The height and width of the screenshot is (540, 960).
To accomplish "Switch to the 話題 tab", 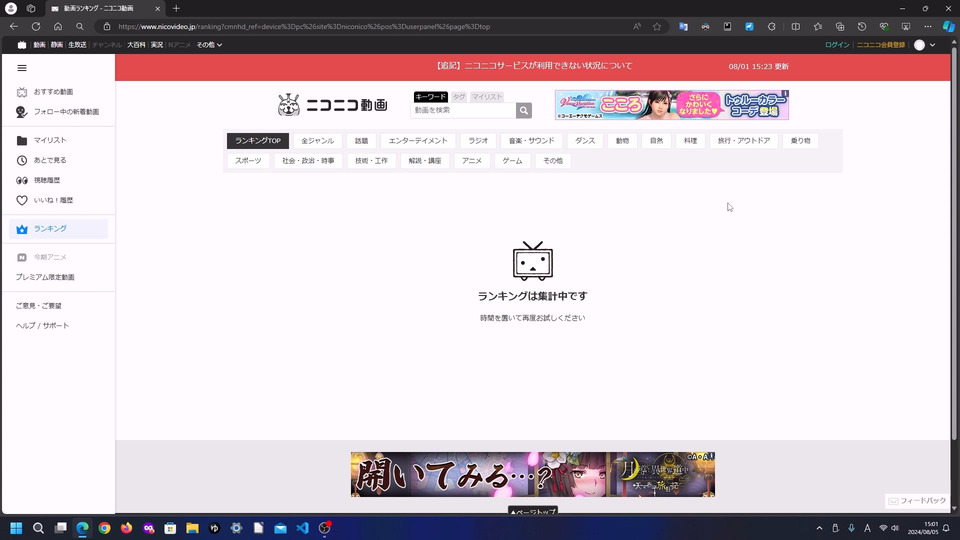I will pos(361,141).
